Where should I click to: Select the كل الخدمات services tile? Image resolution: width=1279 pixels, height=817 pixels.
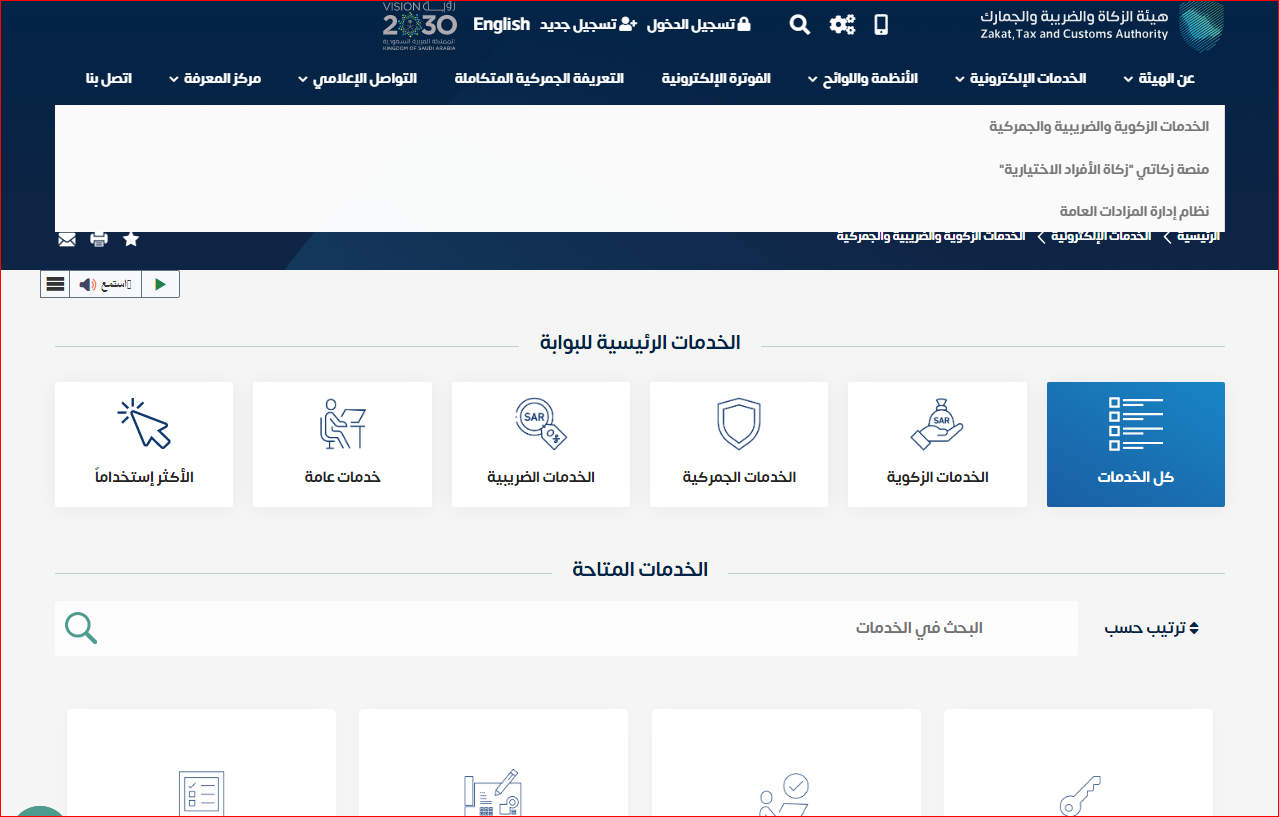point(1135,444)
